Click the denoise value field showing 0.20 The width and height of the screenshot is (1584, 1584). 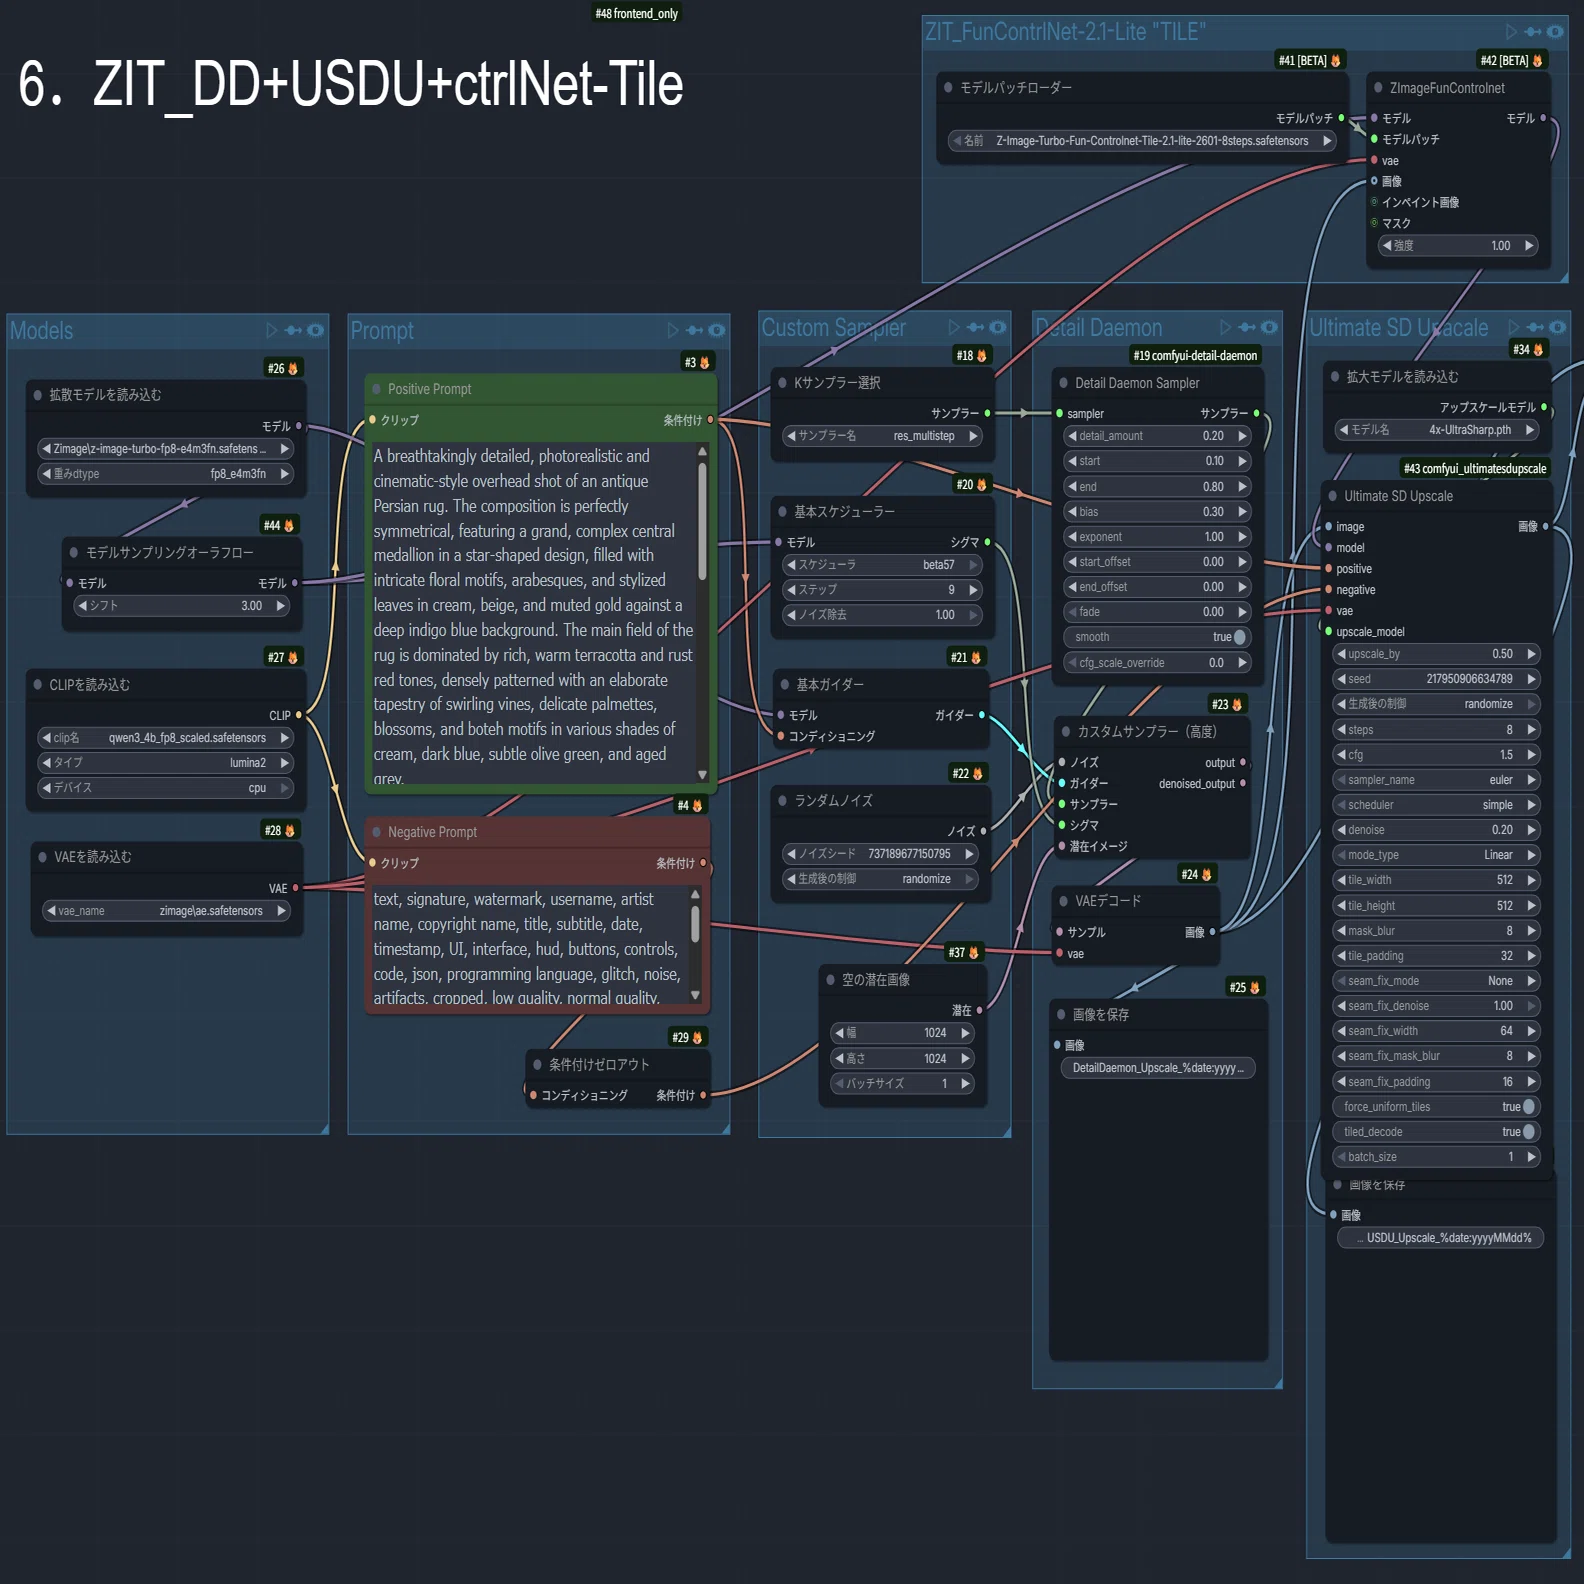(1436, 830)
